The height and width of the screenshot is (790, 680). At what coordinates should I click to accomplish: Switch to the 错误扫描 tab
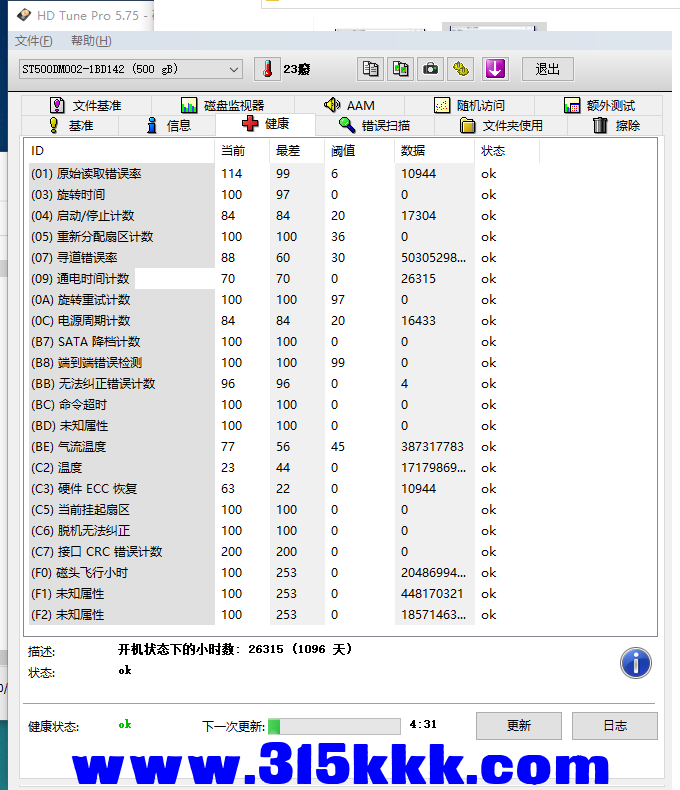375,125
